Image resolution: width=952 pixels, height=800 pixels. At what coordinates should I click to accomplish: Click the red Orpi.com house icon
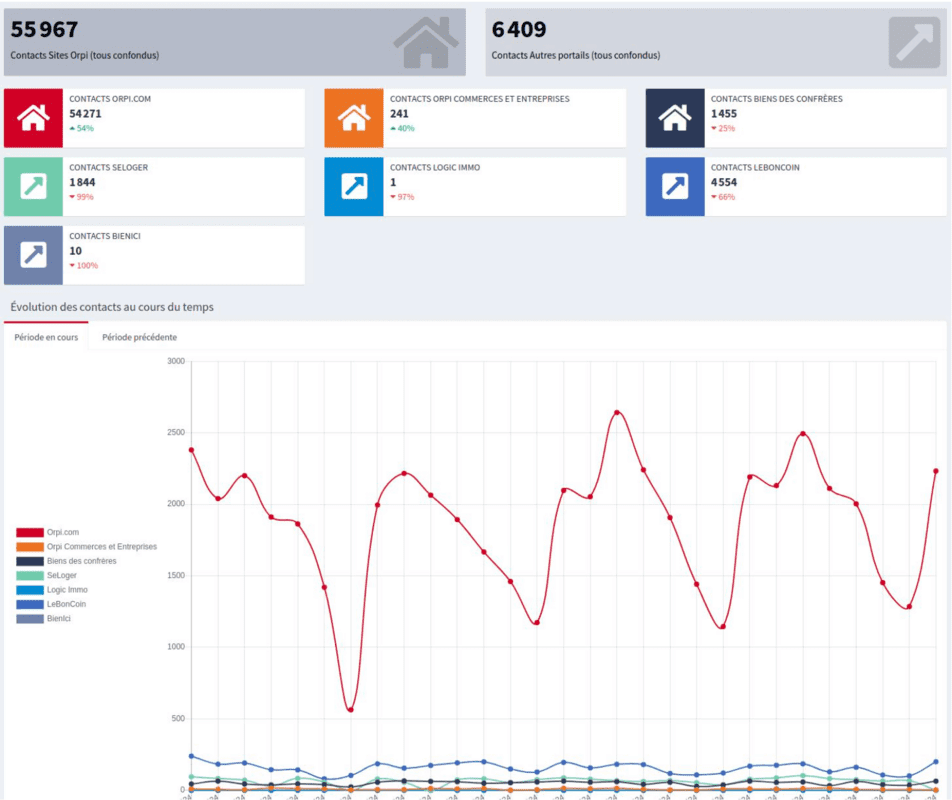pos(34,118)
